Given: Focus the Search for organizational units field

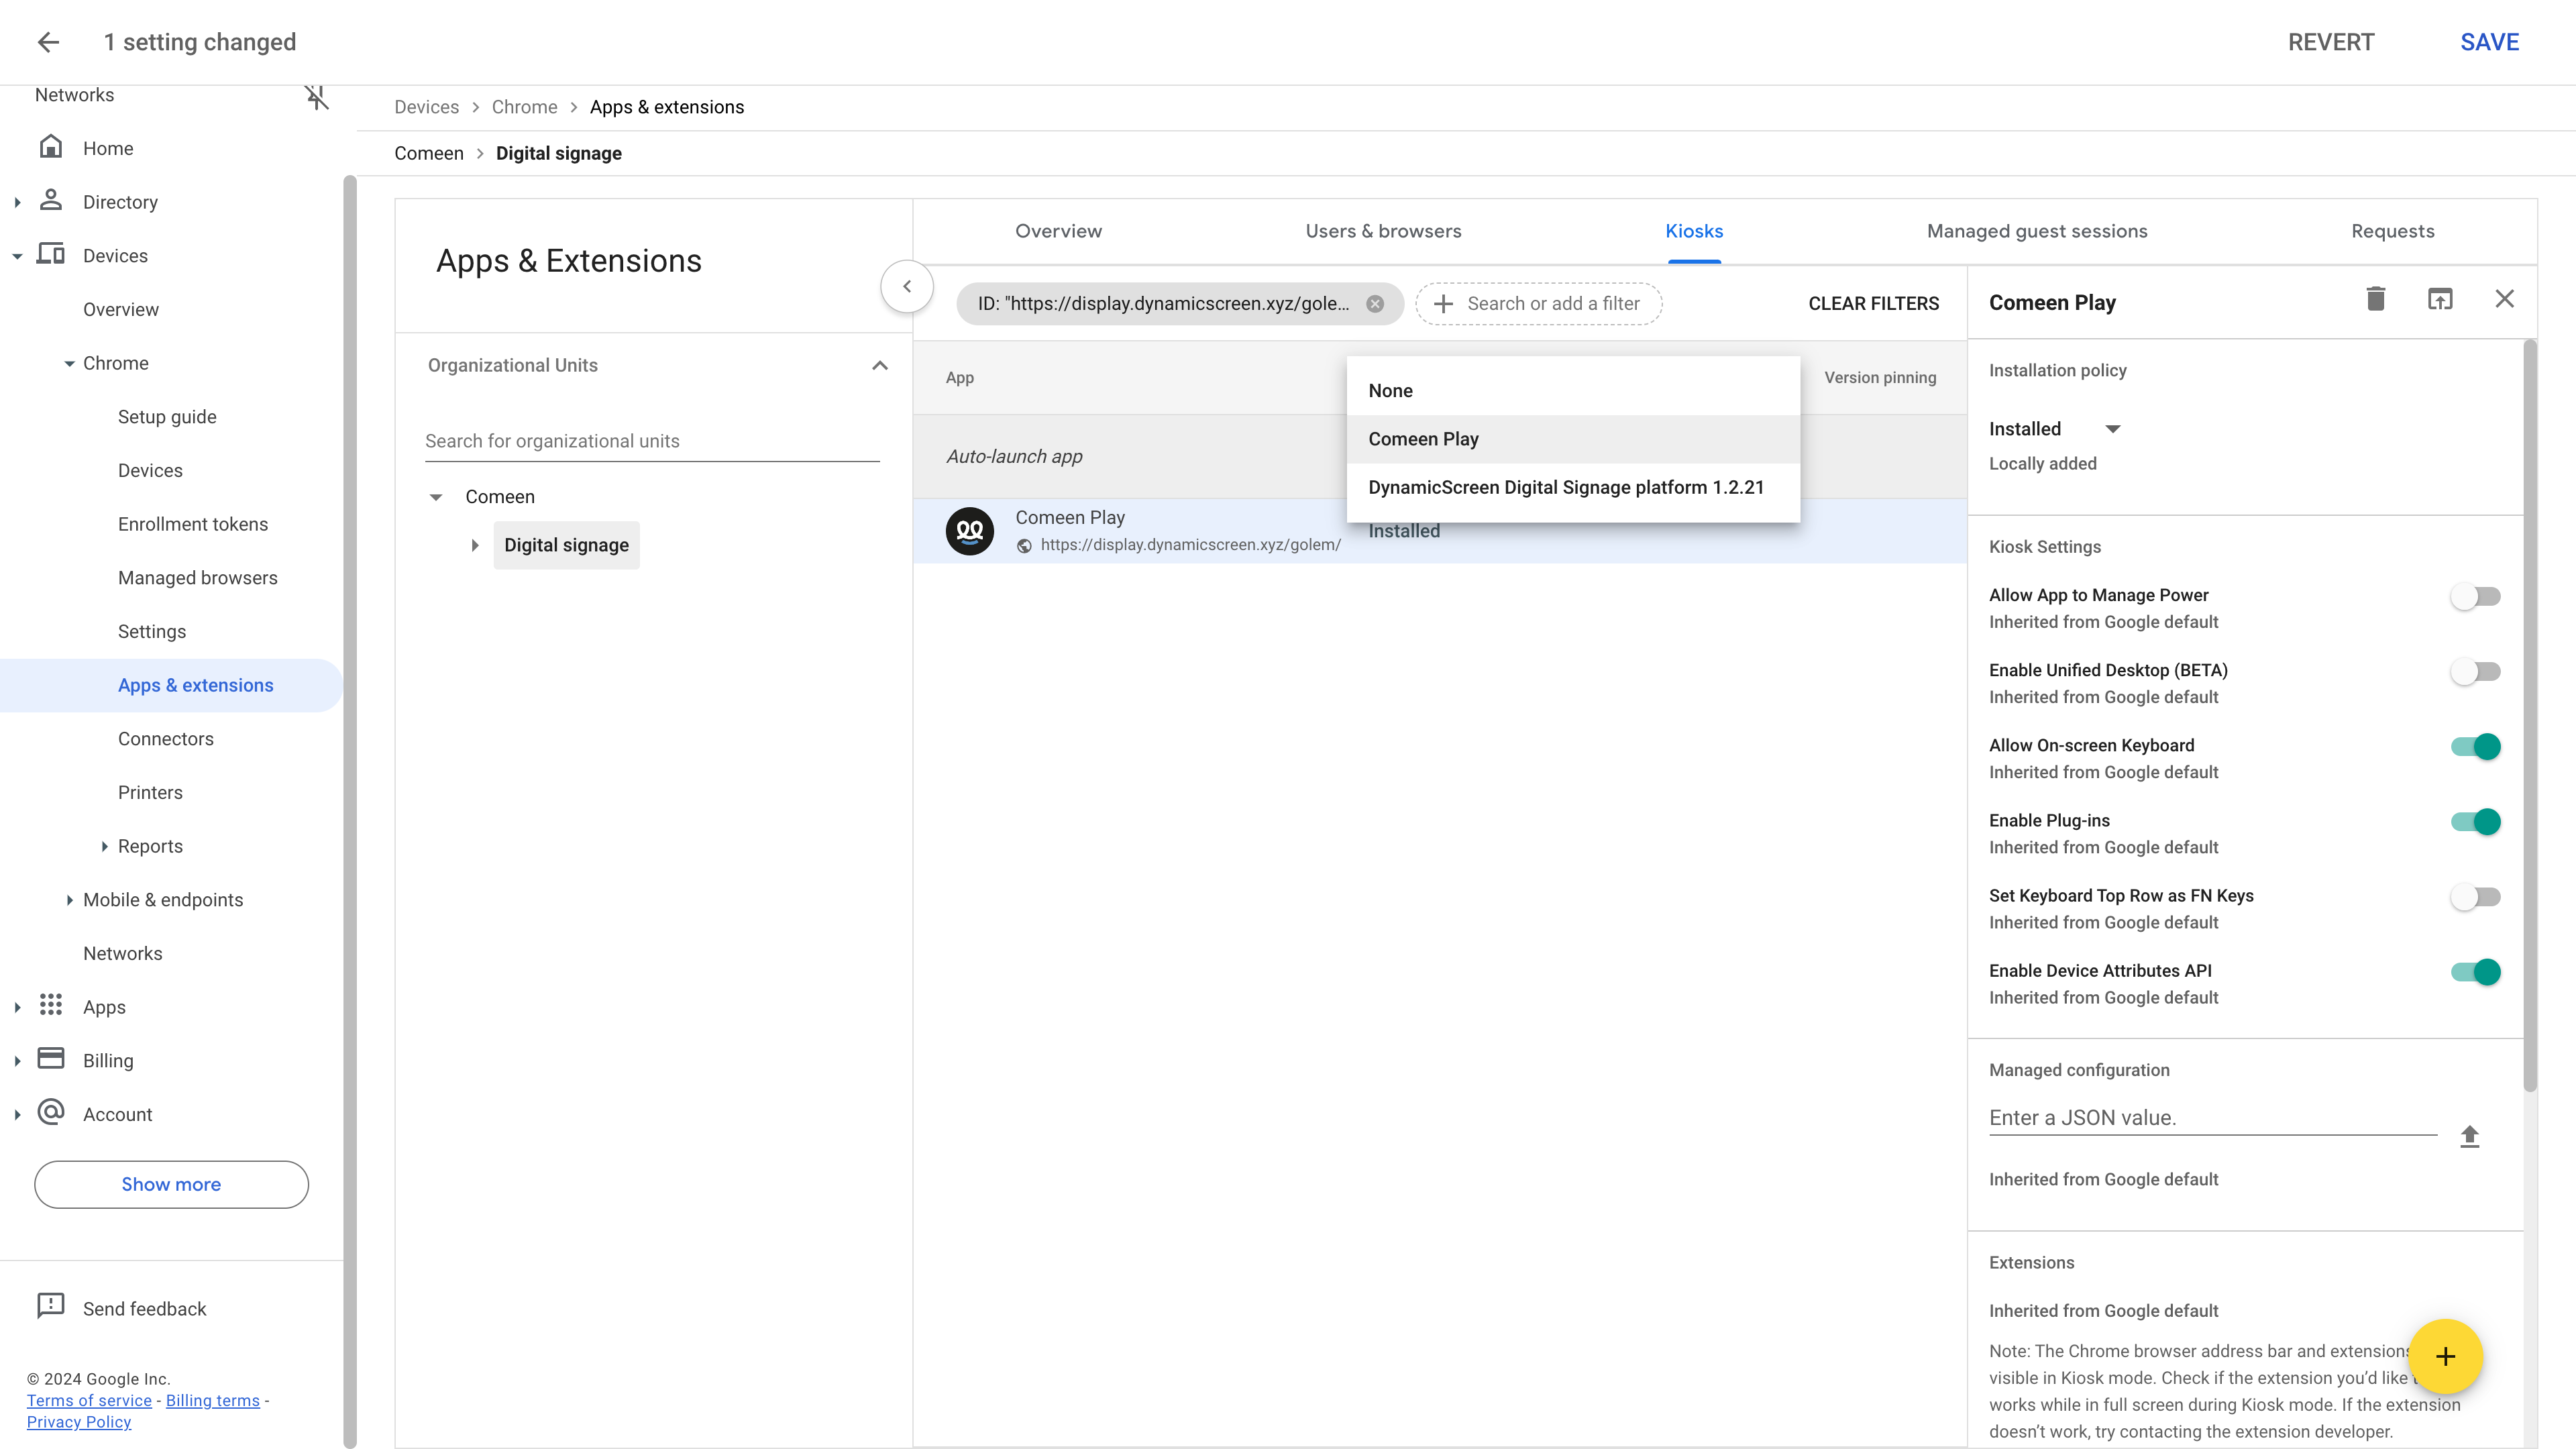Looking at the screenshot, I should 652,441.
